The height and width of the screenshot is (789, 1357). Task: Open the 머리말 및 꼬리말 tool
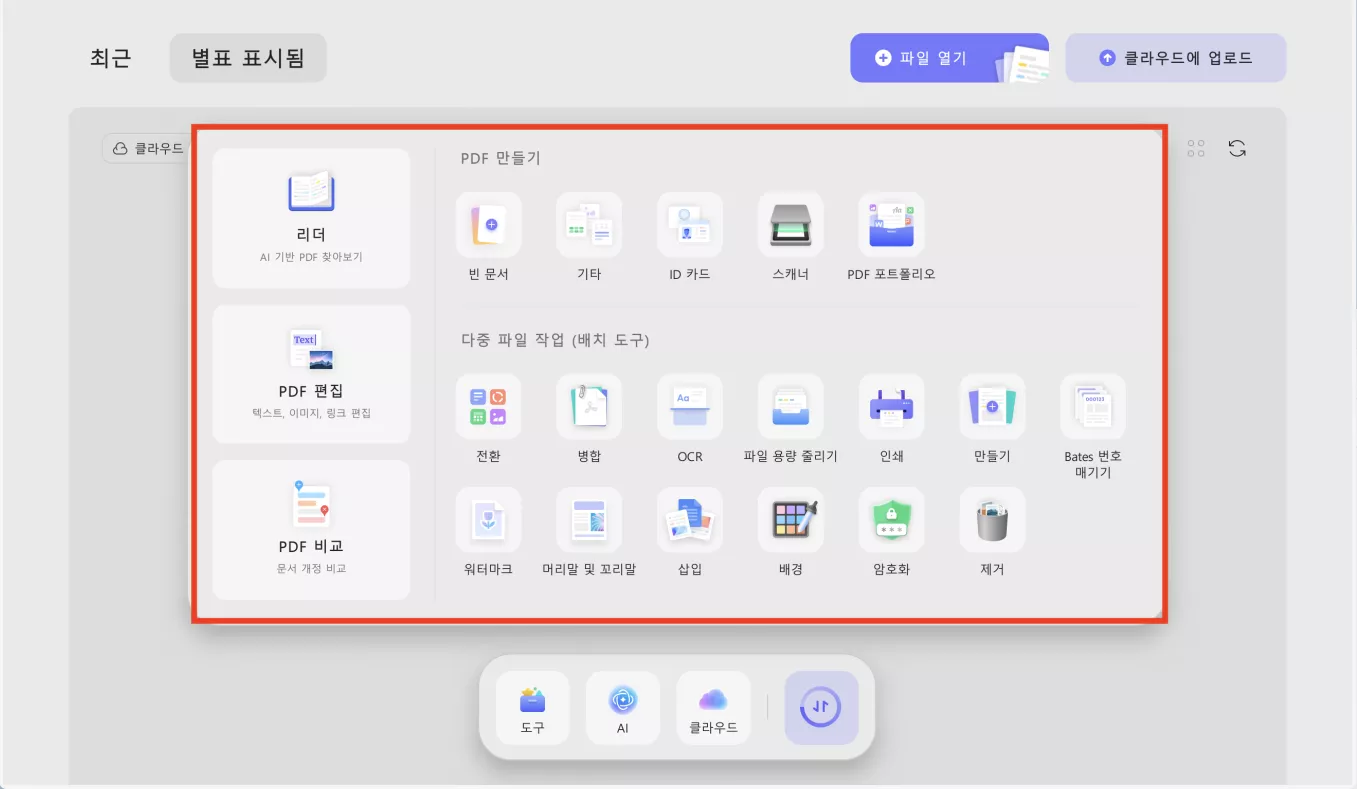tap(588, 519)
